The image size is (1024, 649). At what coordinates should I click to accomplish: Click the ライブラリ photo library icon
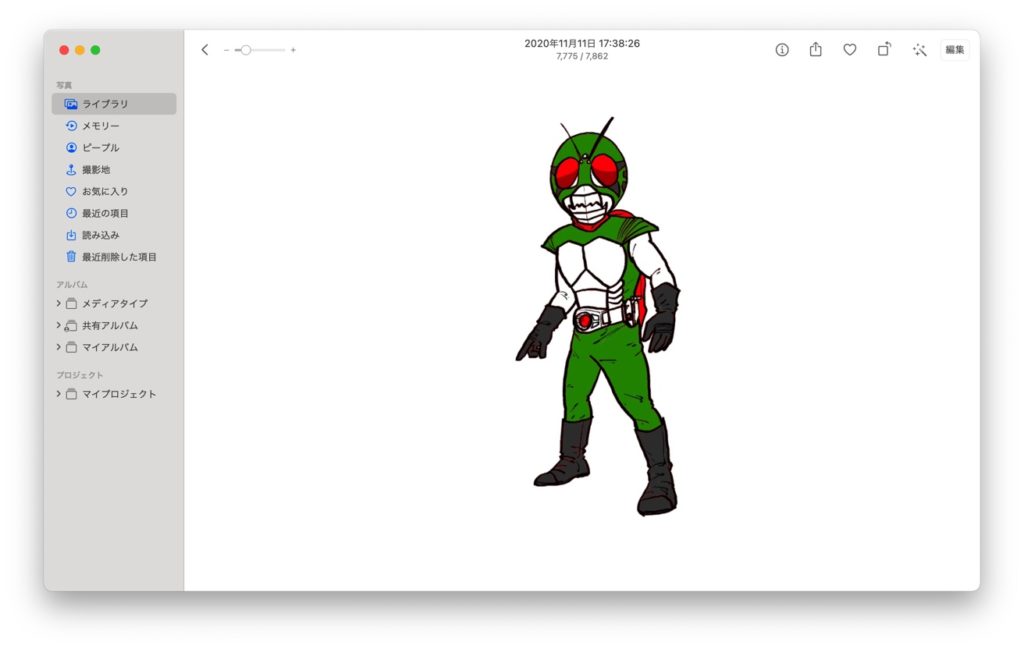pyautogui.click(x=71, y=104)
